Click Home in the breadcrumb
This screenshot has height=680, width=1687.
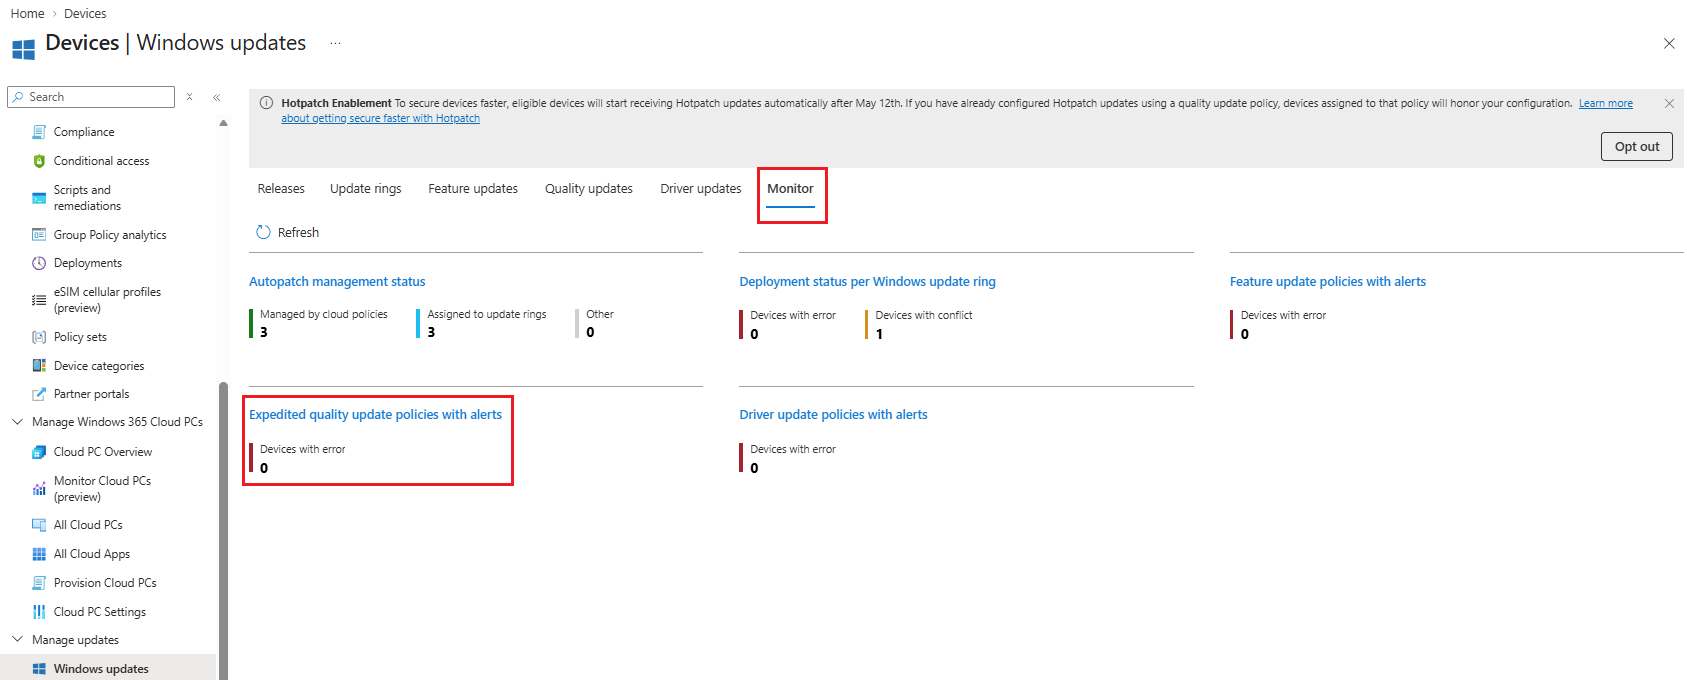click(27, 14)
